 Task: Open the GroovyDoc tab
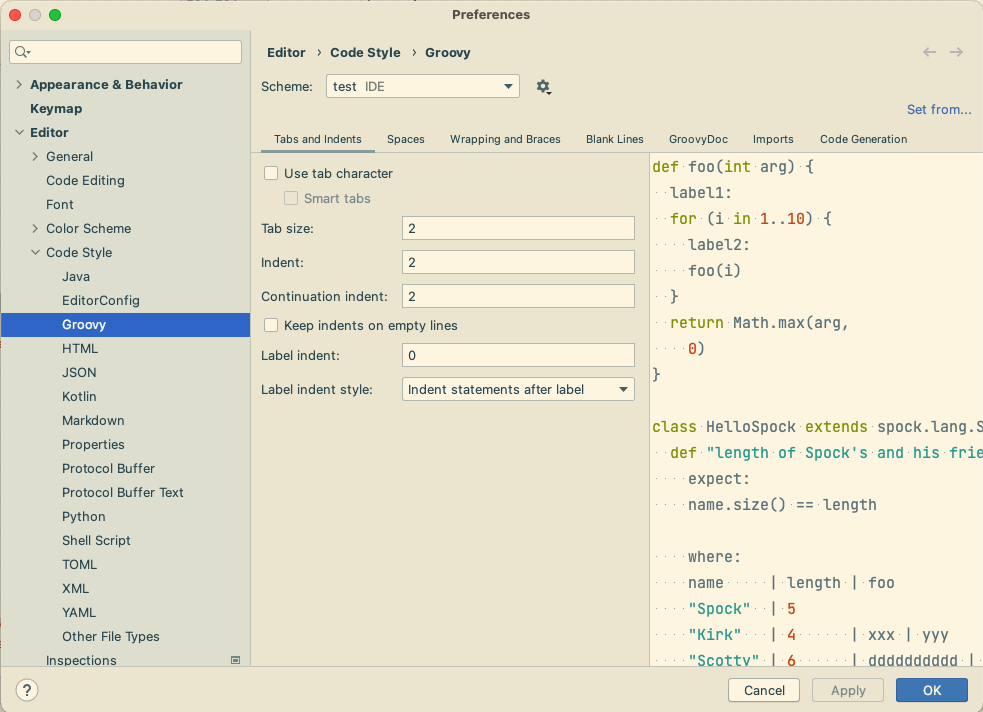698,139
